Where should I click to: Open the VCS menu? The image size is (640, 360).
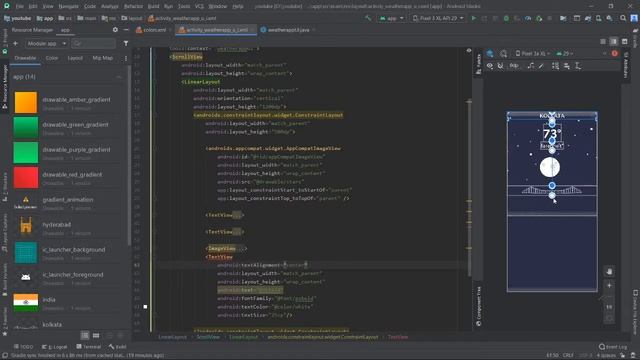pos(199,6)
